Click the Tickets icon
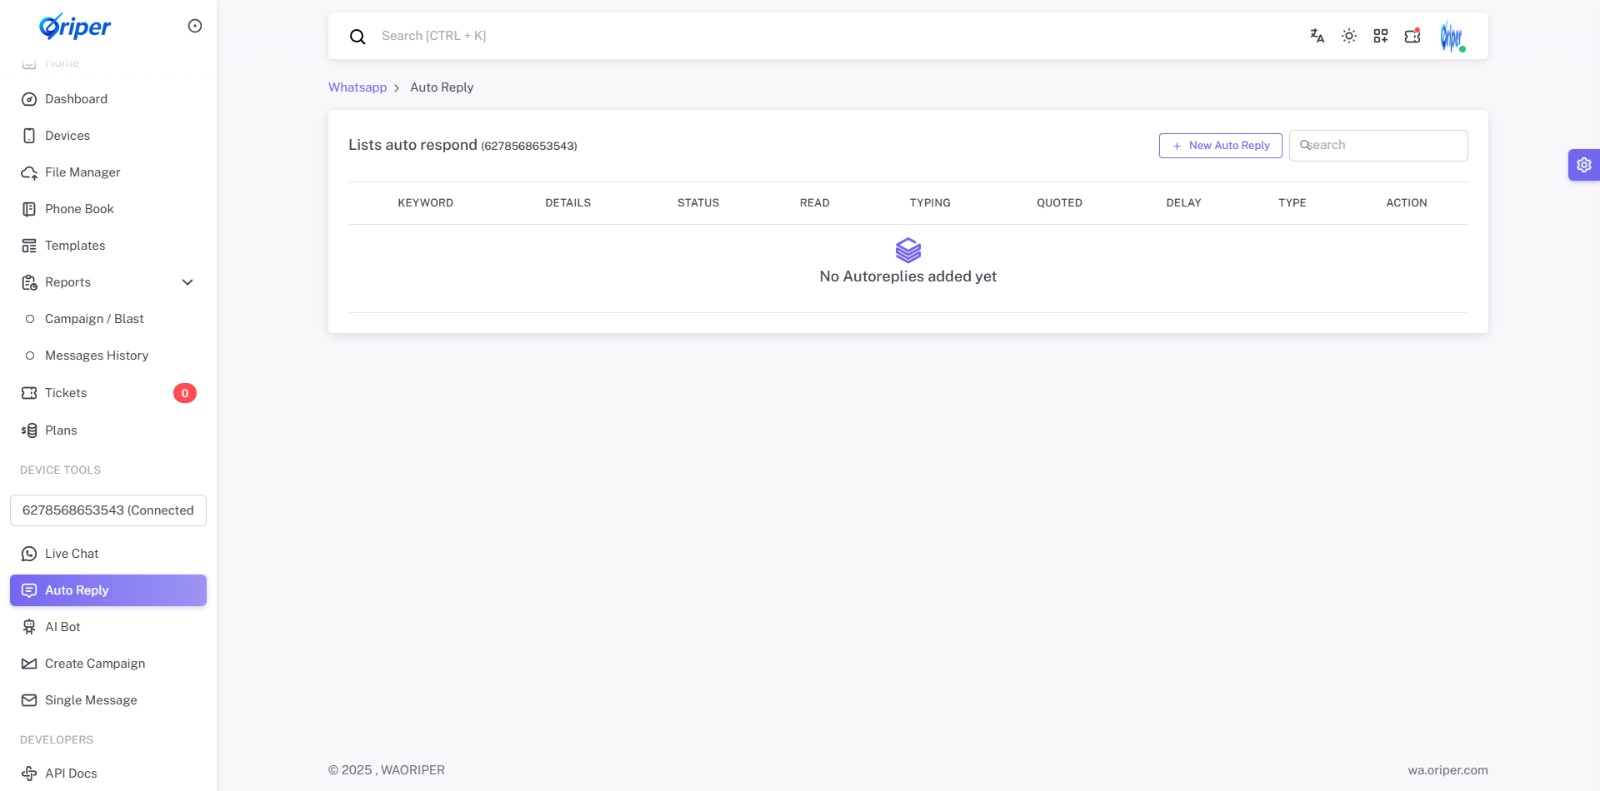 [x=29, y=393]
